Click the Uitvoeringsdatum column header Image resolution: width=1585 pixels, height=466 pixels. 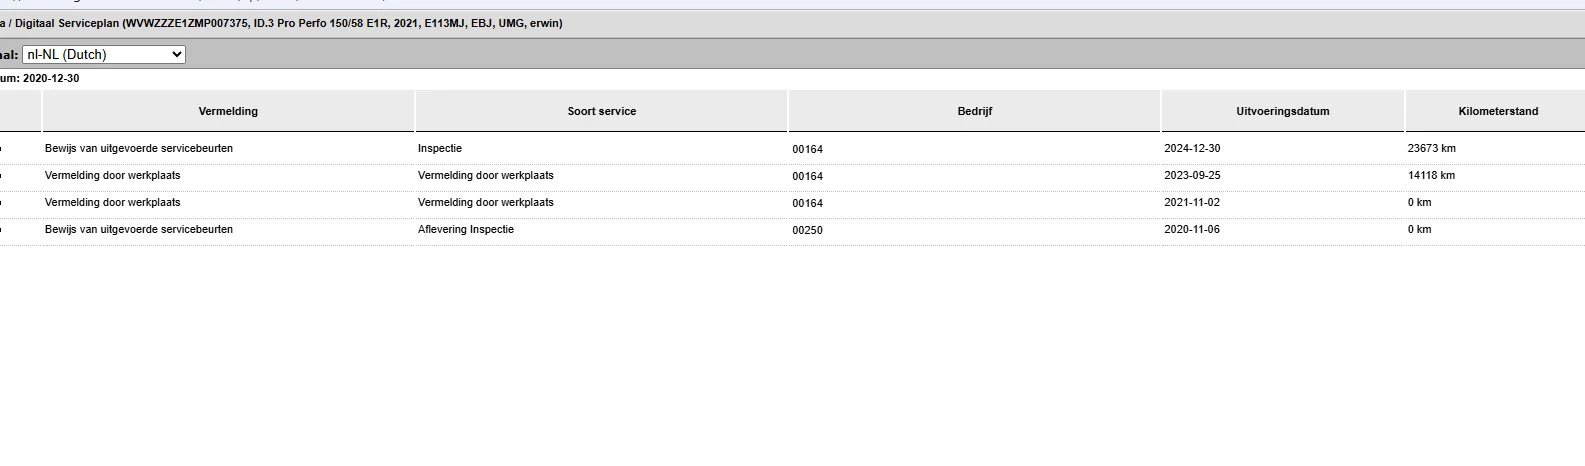pos(1282,111)
